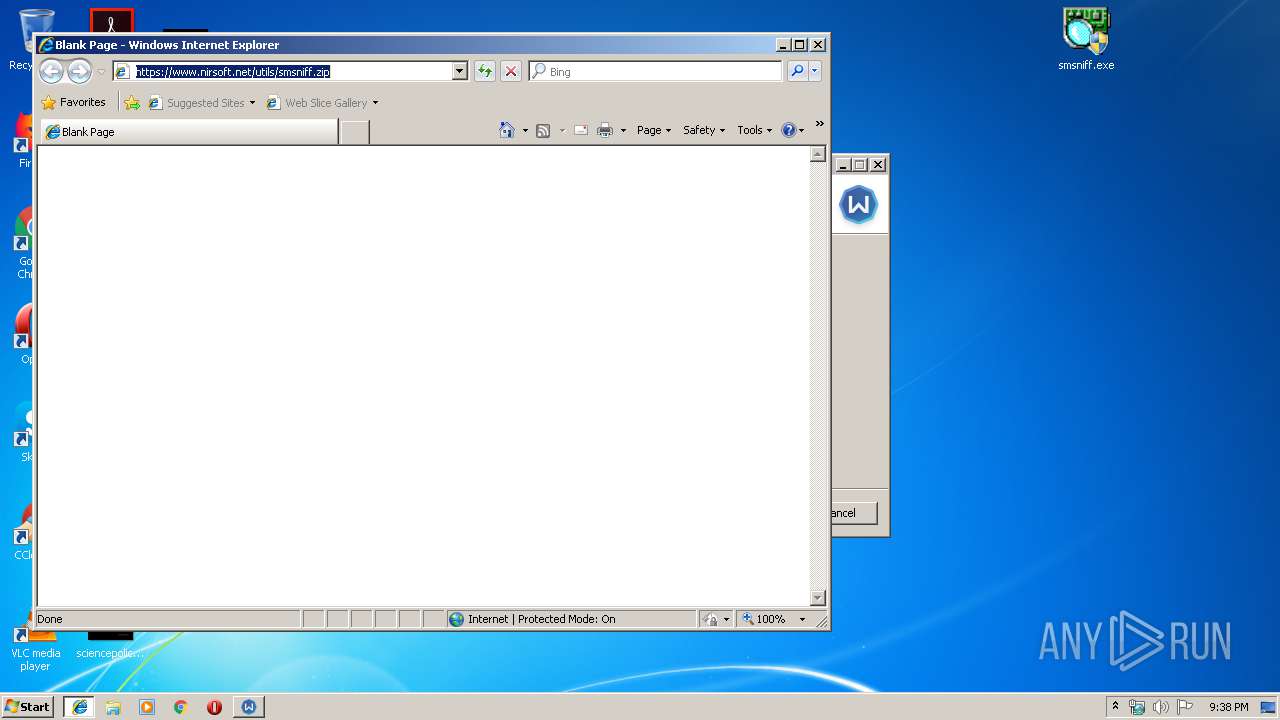Open Windows Explorer folder in the taskbar
Image resolution: width=1280 pixels, height=720 pixels.
[113, 706]
